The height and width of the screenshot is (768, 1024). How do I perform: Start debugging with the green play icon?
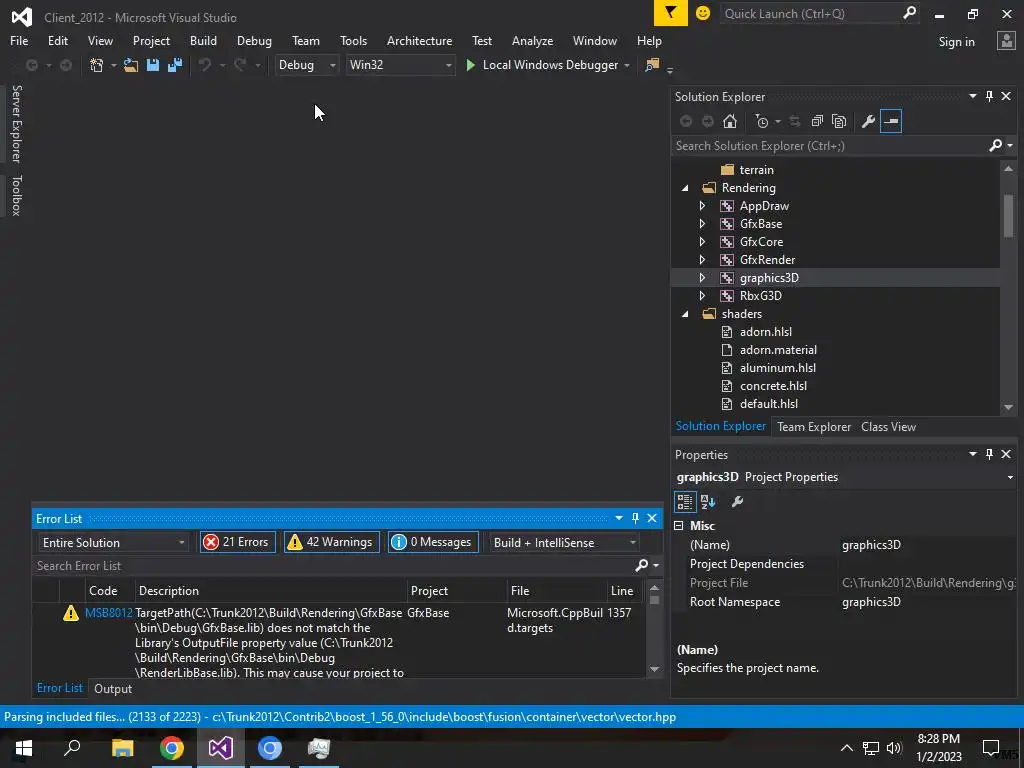point(470,65)
